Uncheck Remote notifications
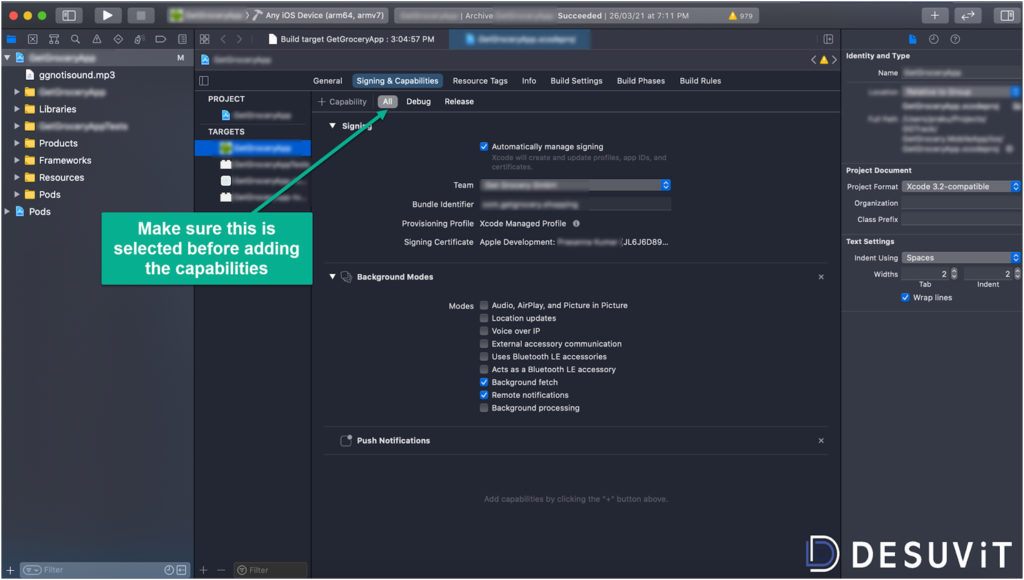1024x580 pixels. [x=484, y=395]
